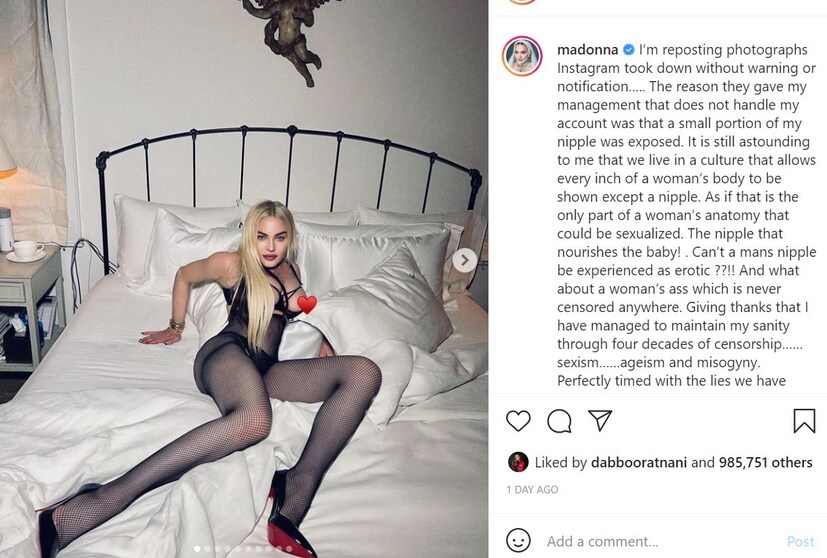Open the emoji picker smiley icon
This screenshot has width=827, height=558.
click(x=518, y=541)
